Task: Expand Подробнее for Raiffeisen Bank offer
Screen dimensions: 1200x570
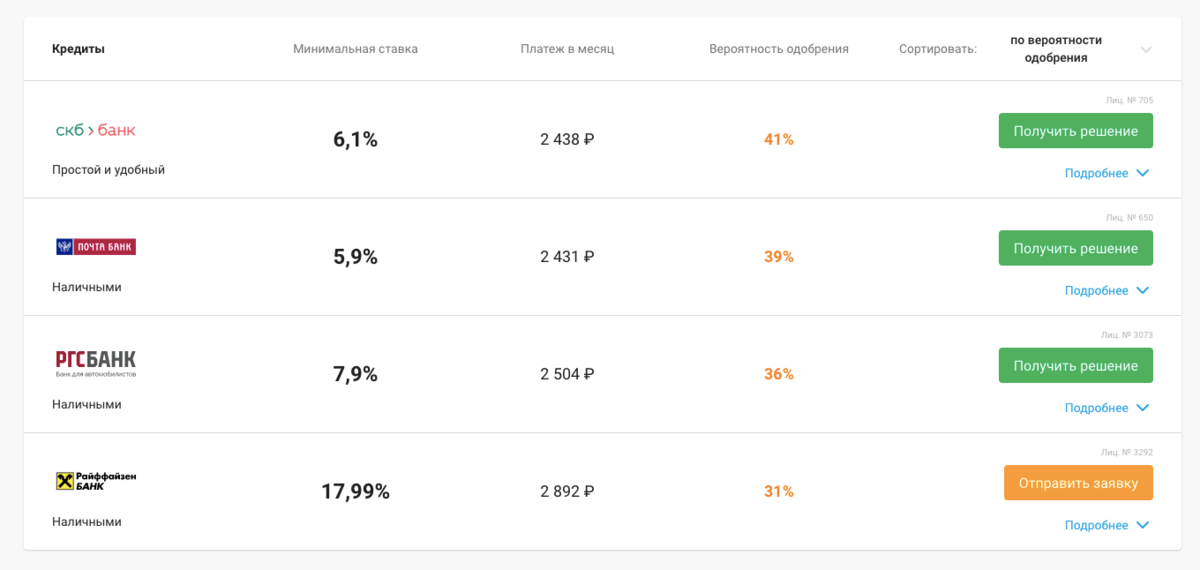Action: (x=1107, y=525)
